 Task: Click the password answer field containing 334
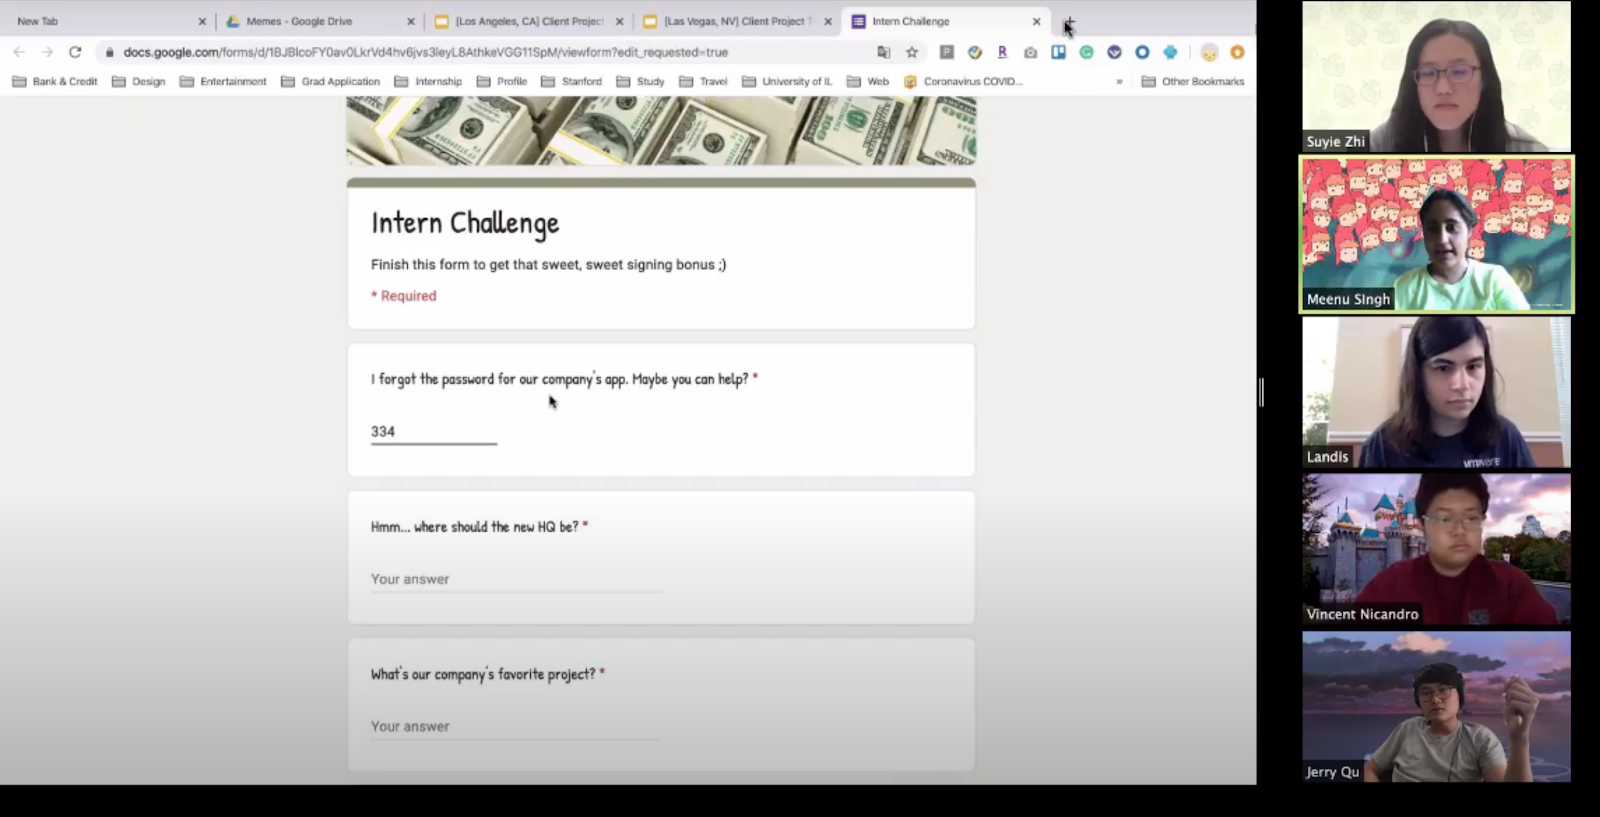pyautogui.click(x=434, y=432)
